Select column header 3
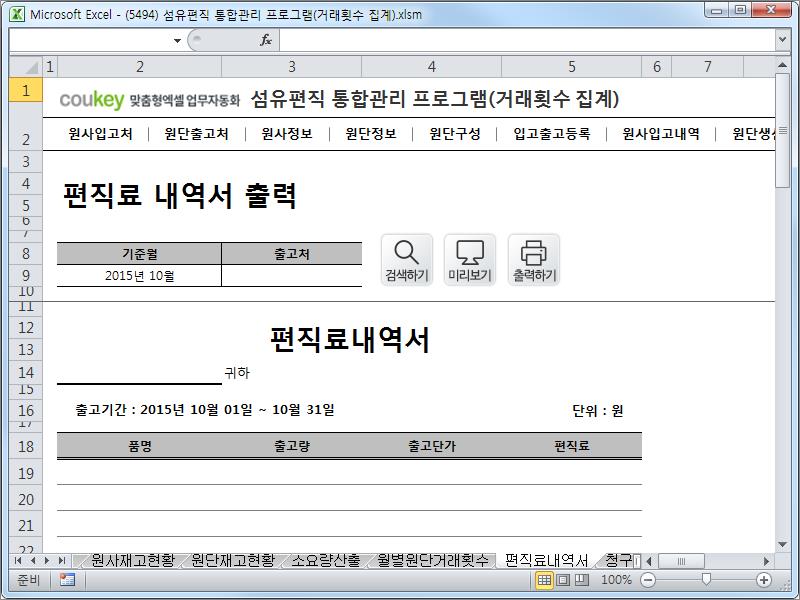Image resolution: width=800 pixels, height=600 pixels. pos(292,67)
